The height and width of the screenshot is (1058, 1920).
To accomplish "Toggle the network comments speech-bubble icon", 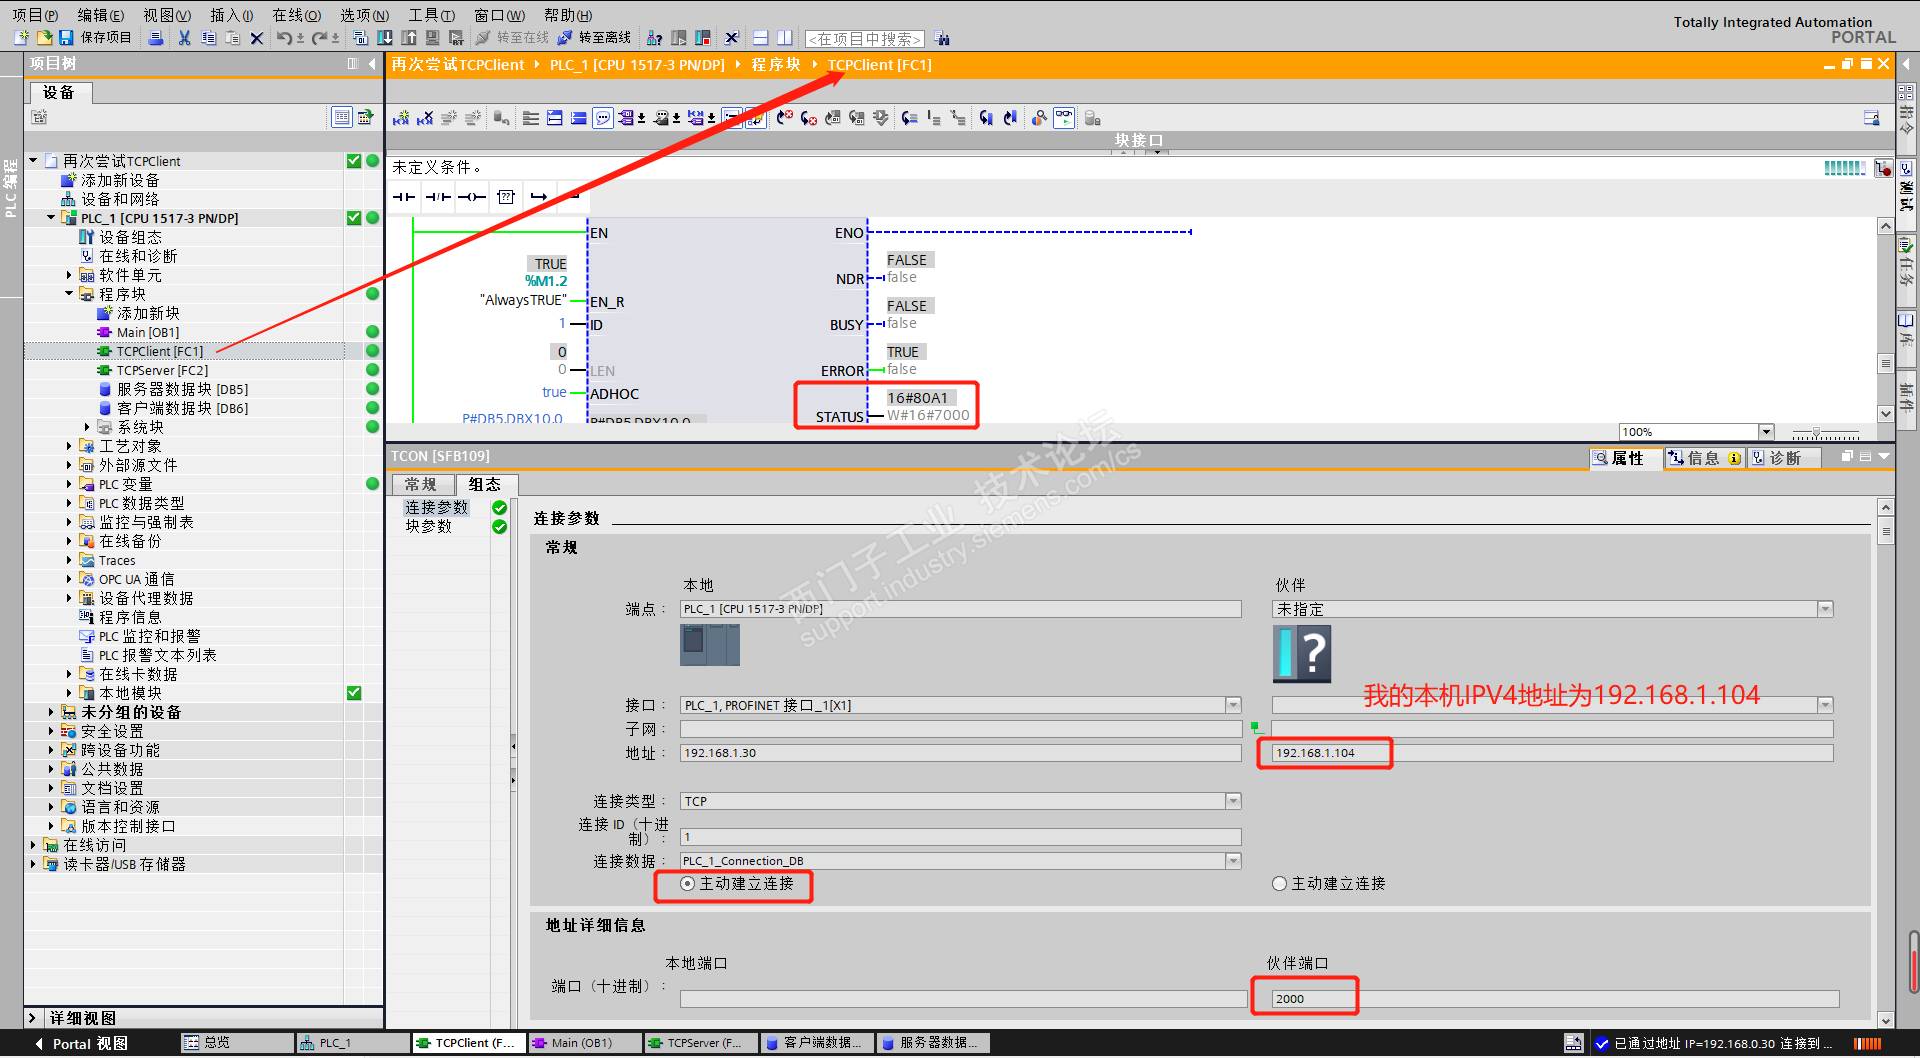I will click(603, 118).
